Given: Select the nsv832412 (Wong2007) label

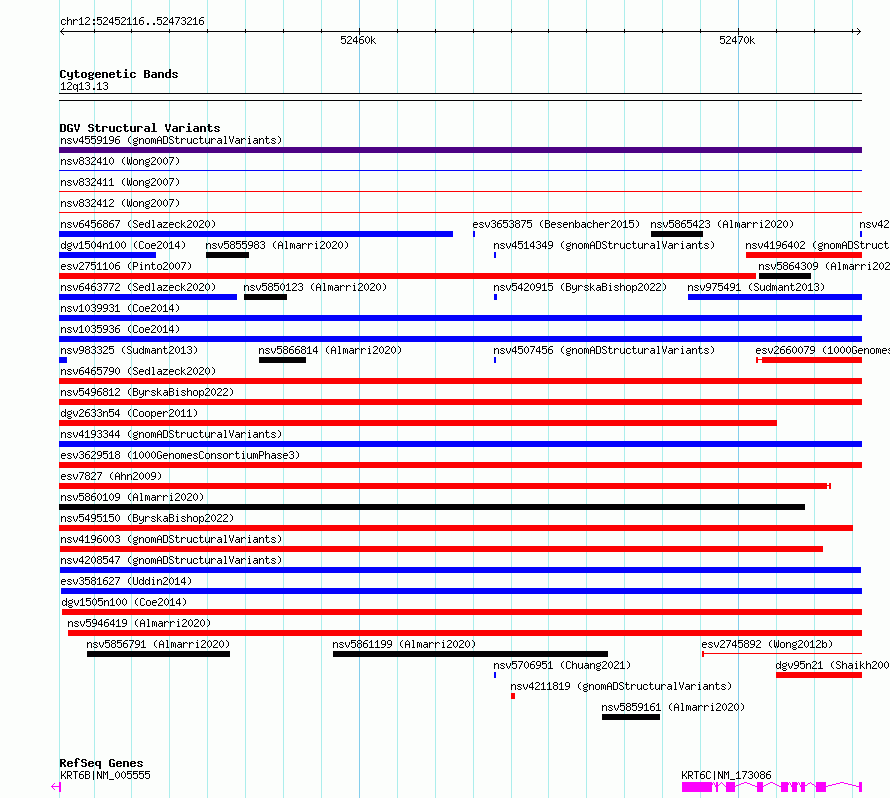Looking at the screenshot, I should point(120,203).
